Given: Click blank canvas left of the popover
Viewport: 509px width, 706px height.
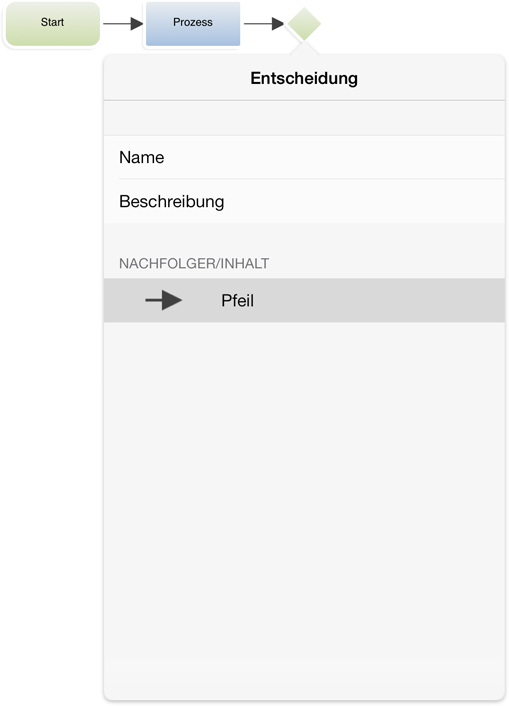Looking at the screenshot, I should (x=52, y=360).
